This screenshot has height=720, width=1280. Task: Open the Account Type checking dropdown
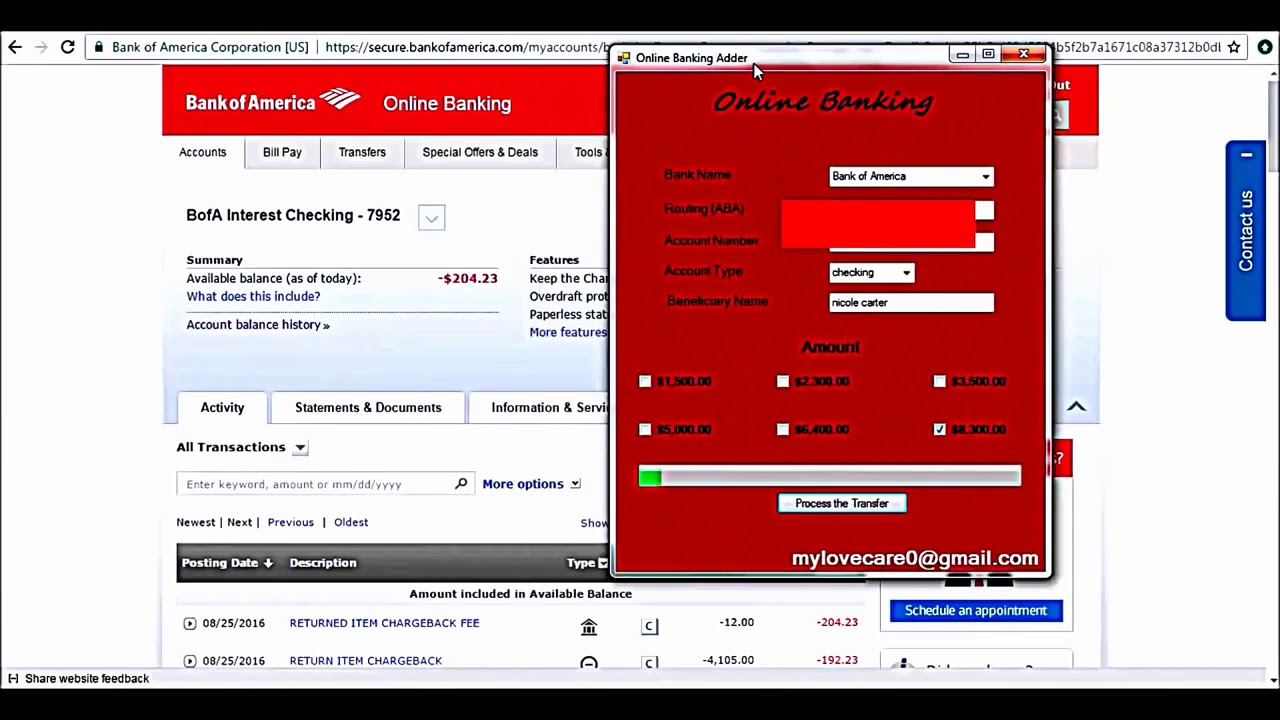(x=906, y=273)
